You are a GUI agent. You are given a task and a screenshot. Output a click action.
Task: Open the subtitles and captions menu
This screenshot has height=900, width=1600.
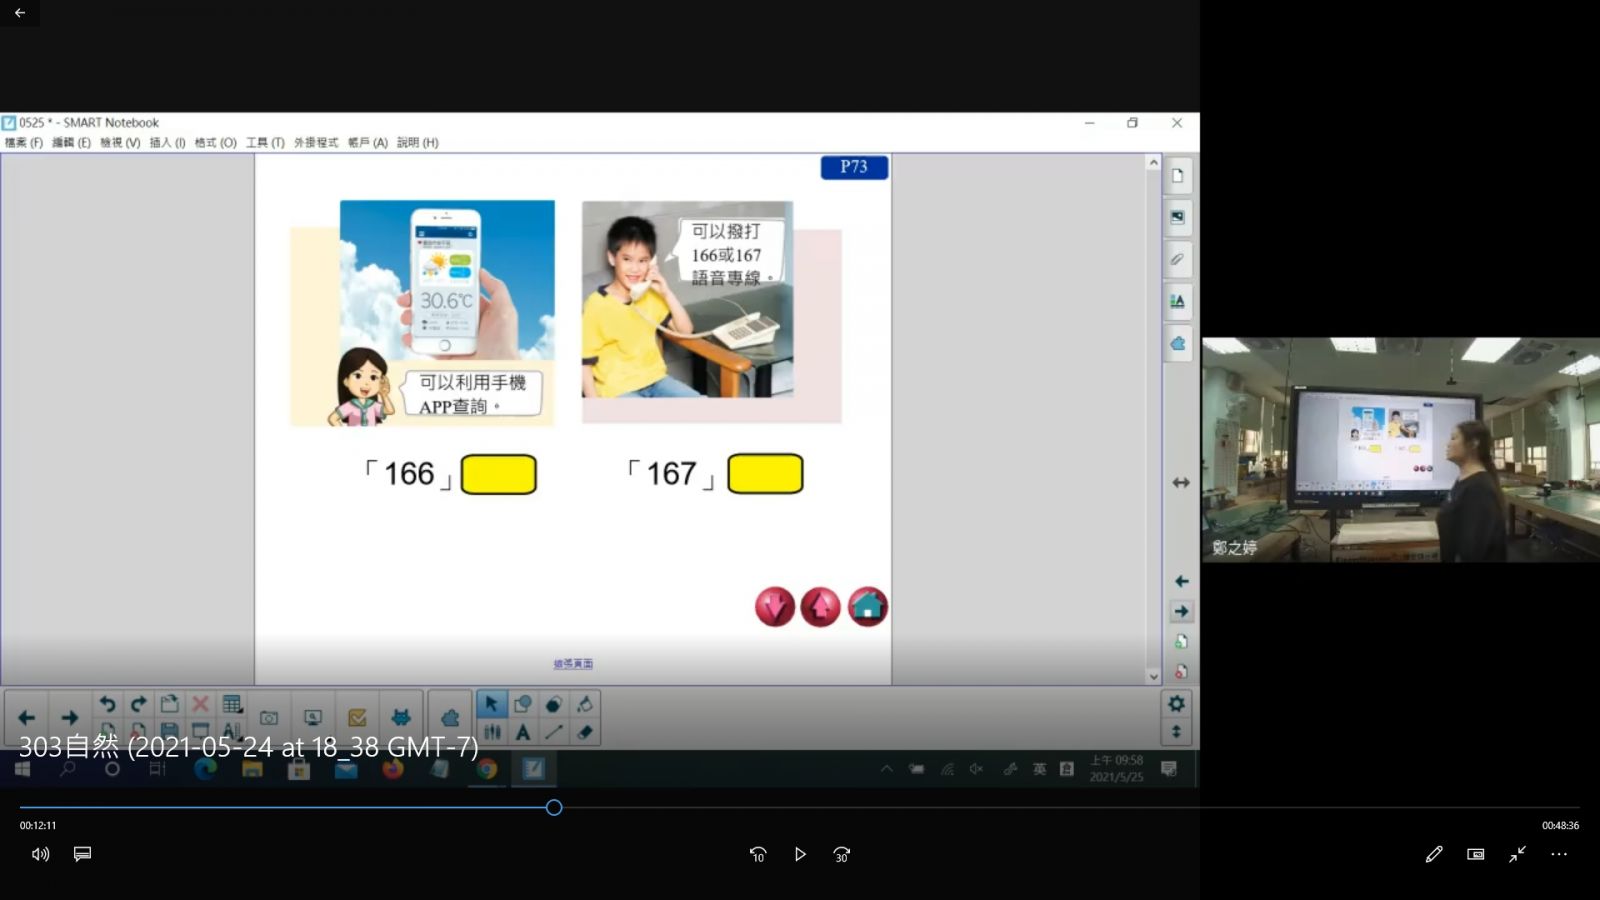(x=83, y=854)
